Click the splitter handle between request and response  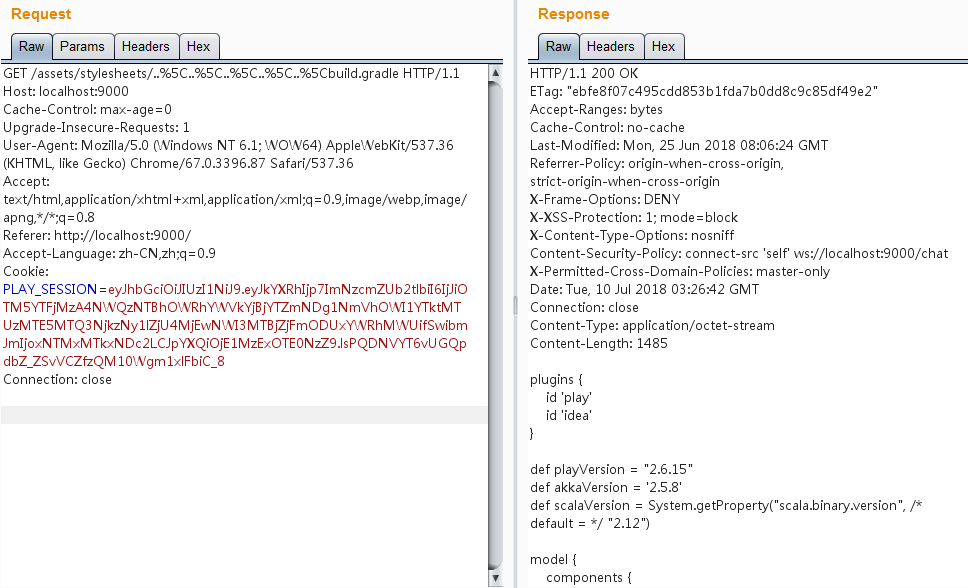click(515, 305)
